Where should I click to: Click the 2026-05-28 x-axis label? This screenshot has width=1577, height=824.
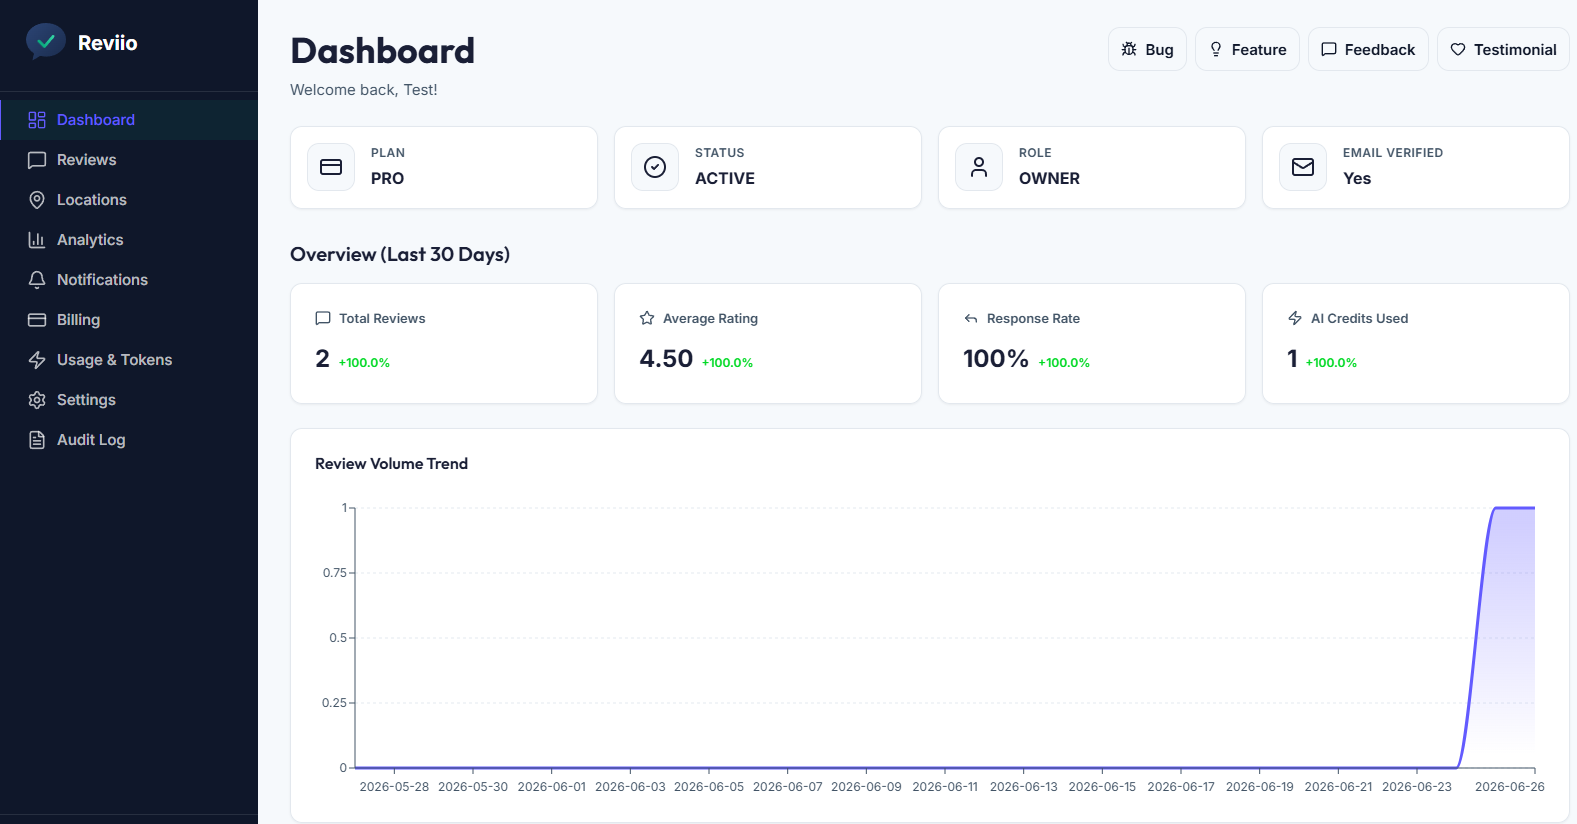tap(394, 787)
